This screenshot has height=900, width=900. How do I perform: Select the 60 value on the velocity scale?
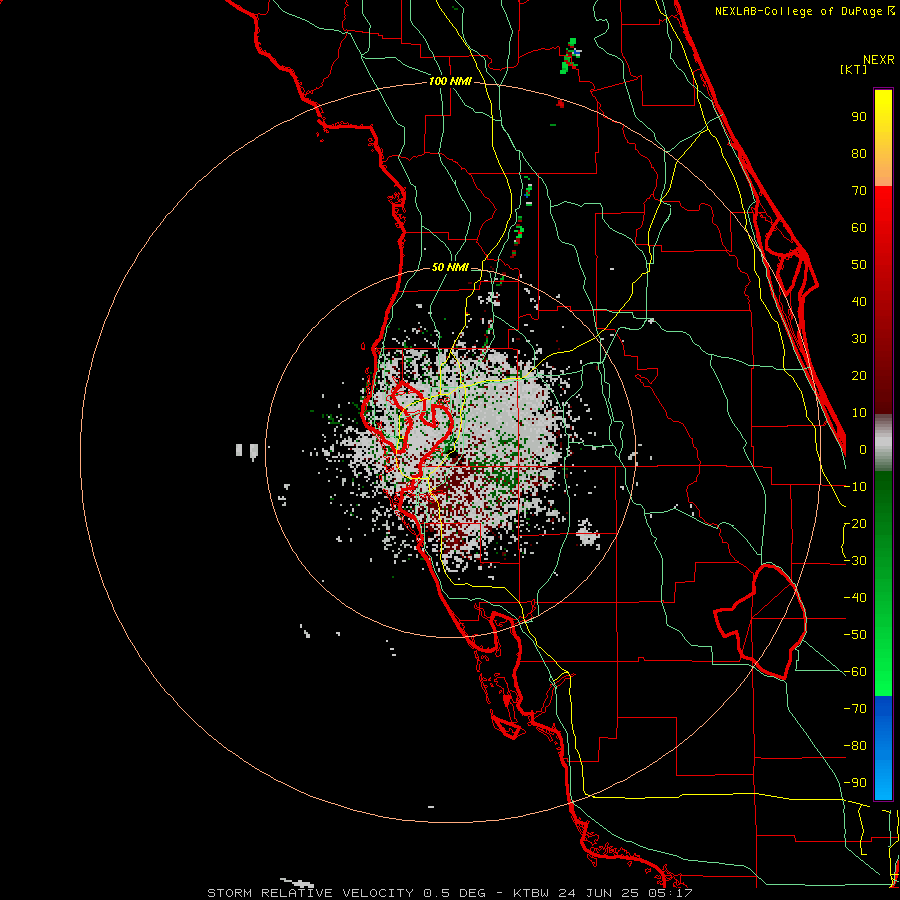859,228
